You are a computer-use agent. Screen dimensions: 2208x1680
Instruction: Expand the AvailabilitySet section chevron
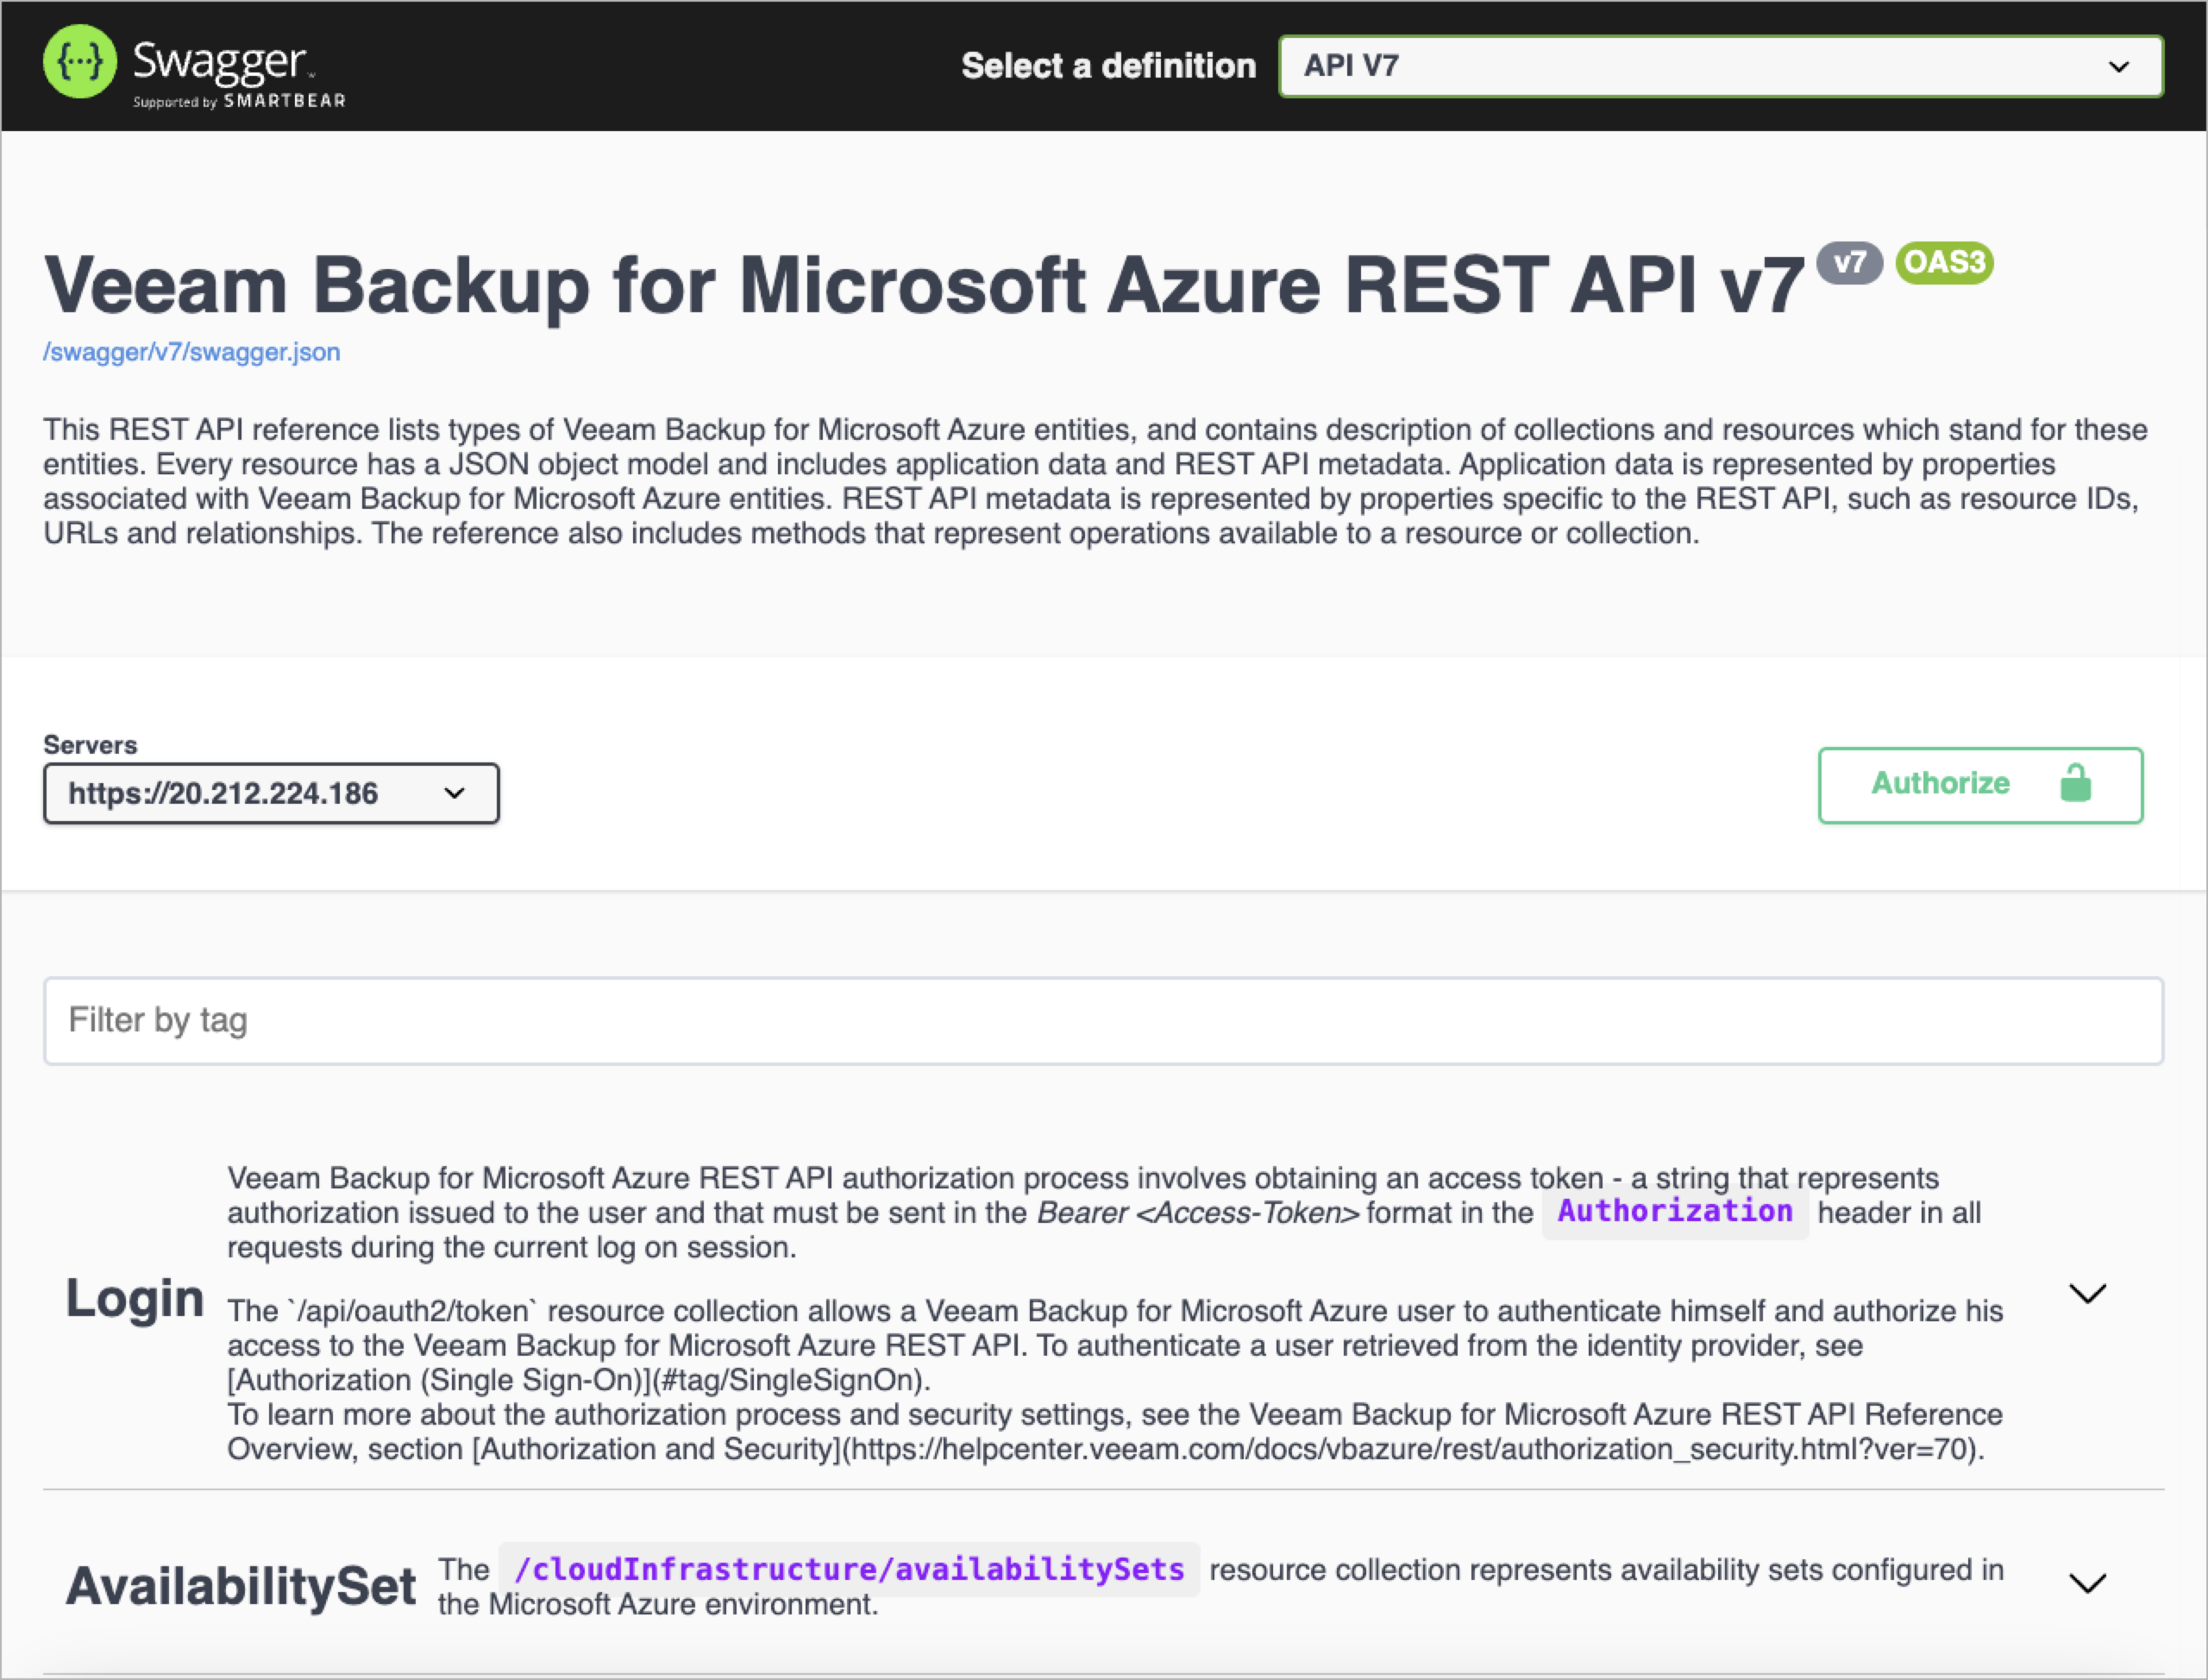point(2087,1584)
